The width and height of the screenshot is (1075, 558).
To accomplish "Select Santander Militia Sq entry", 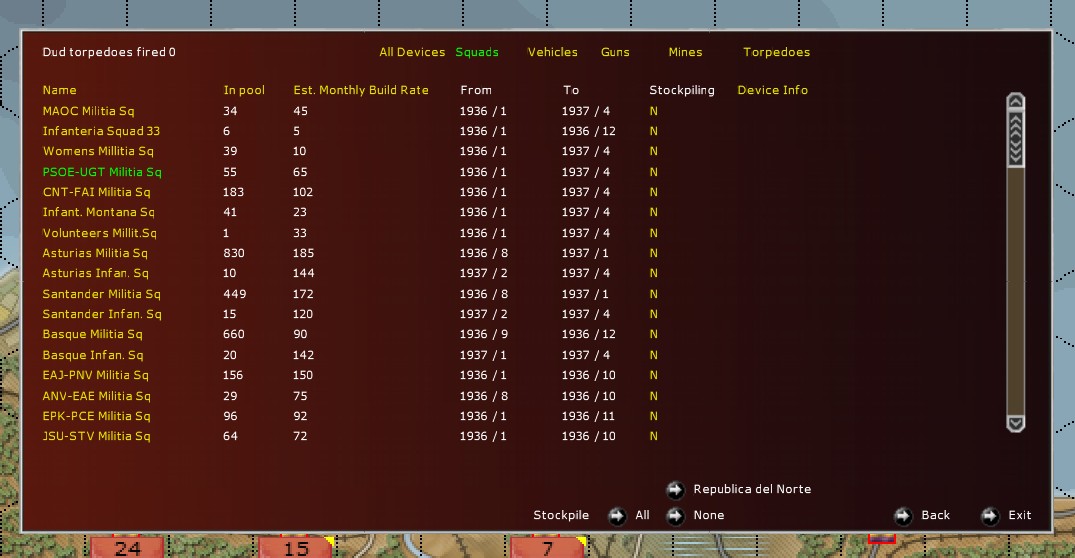I will click(101, 294).
